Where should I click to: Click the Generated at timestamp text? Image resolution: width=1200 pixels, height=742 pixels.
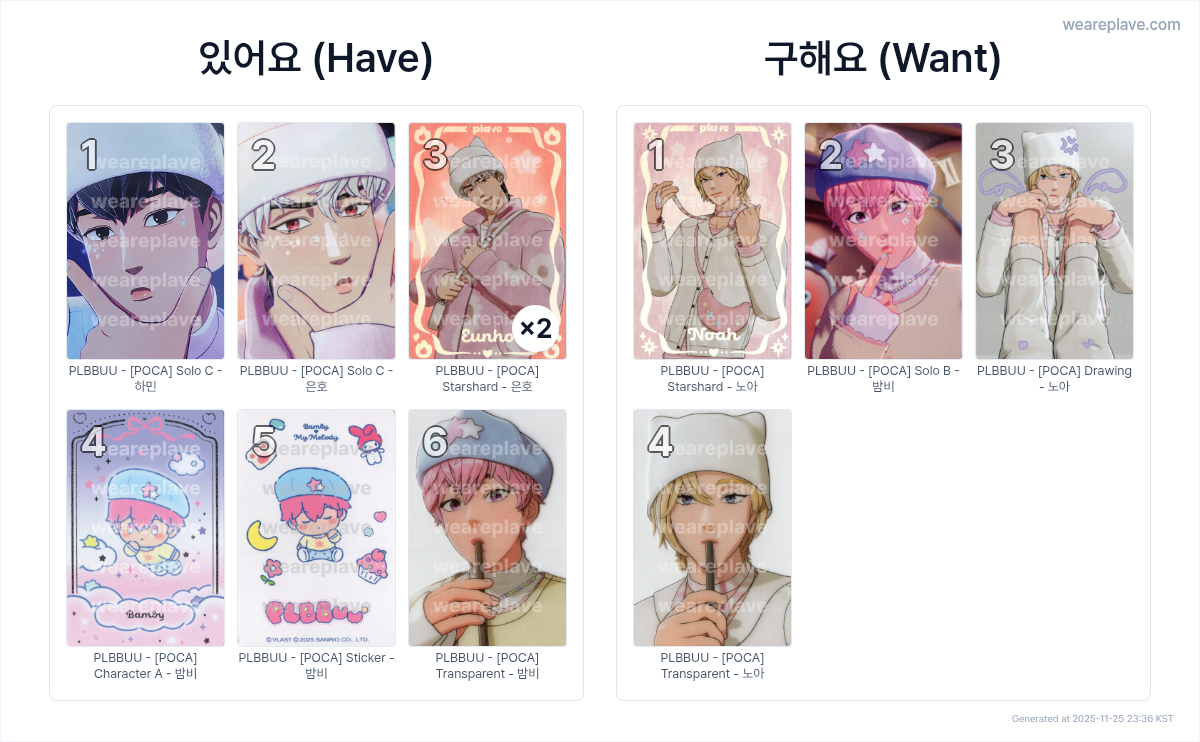(x=1093, y=718)
